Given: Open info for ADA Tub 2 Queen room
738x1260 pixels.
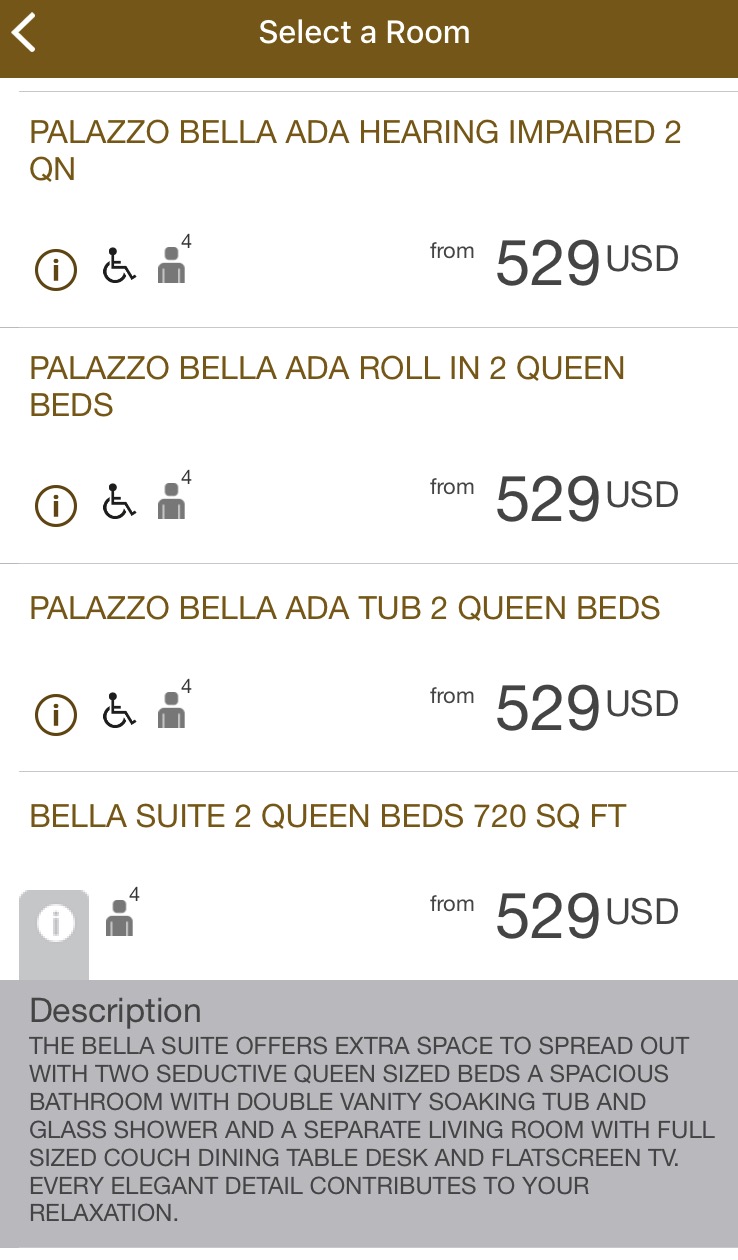Looking at the screenshot, I should coord(56,714).
